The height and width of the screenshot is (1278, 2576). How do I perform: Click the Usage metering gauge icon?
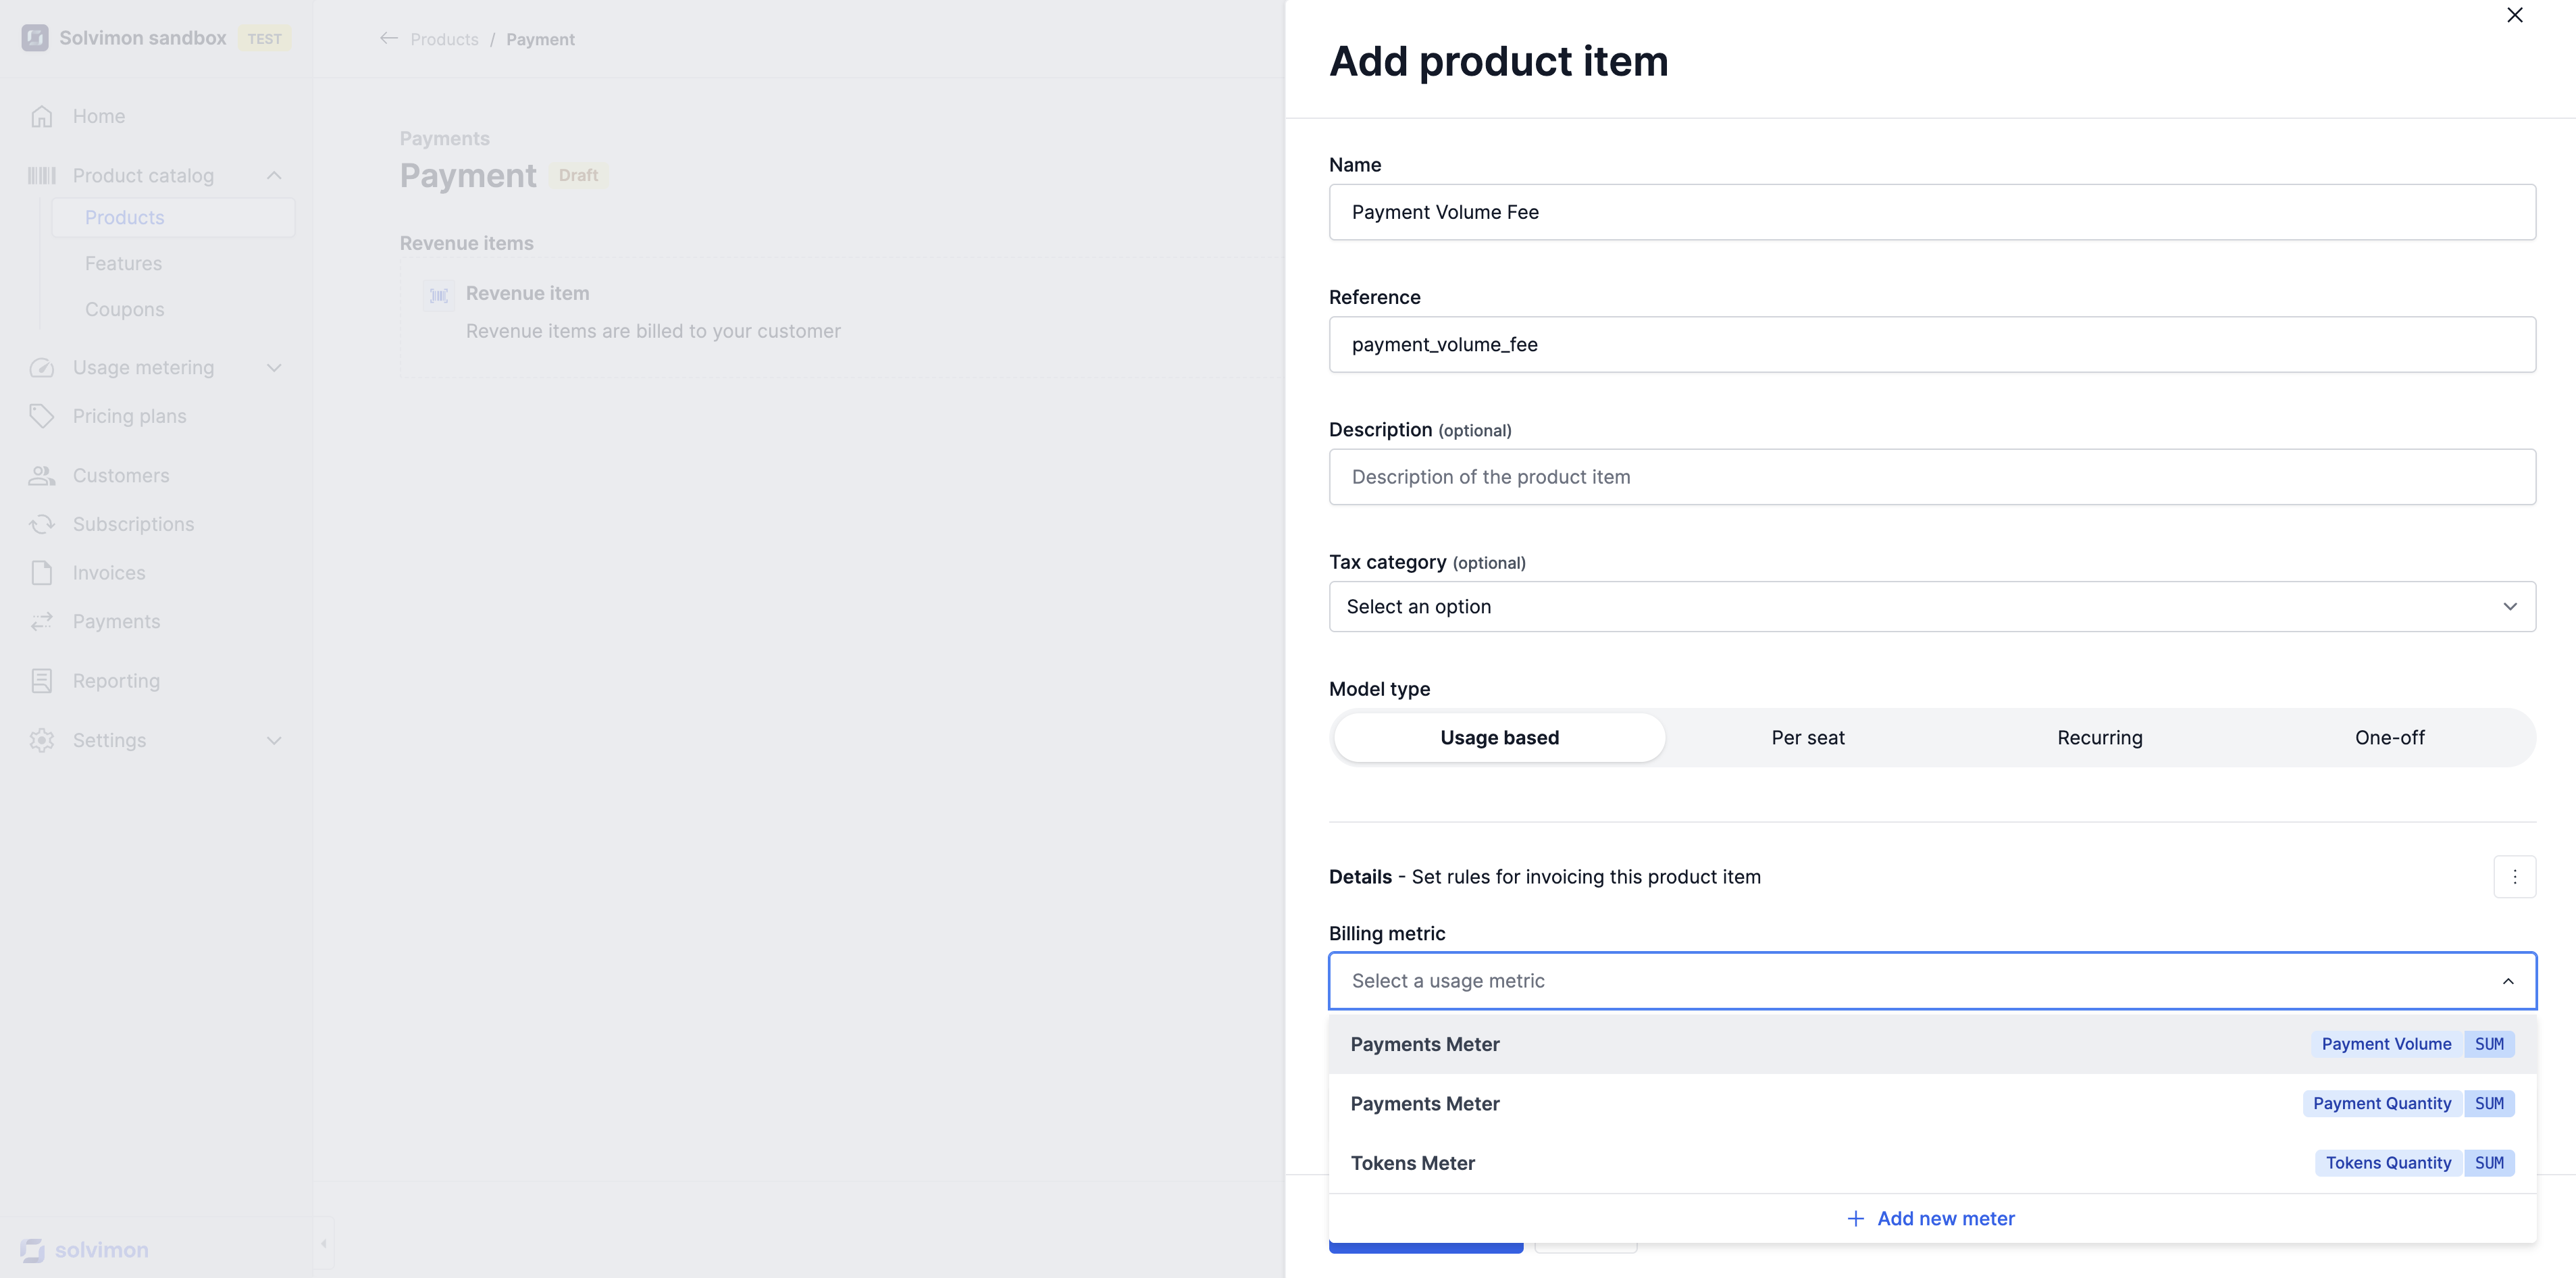coord(41,368)
